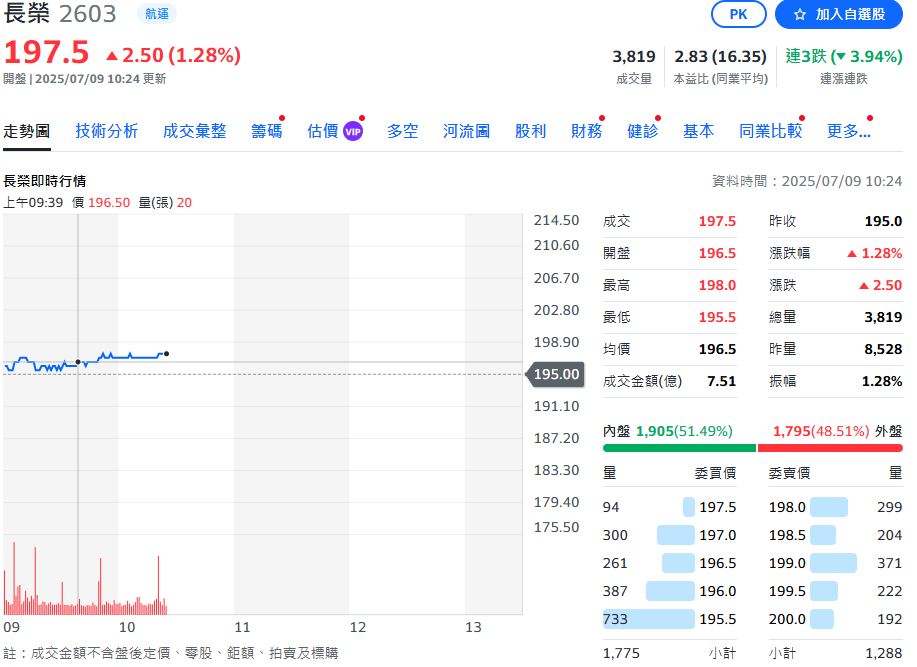
Task: Click the red 外盤 ratio bar
Action: tap(830, 448)
